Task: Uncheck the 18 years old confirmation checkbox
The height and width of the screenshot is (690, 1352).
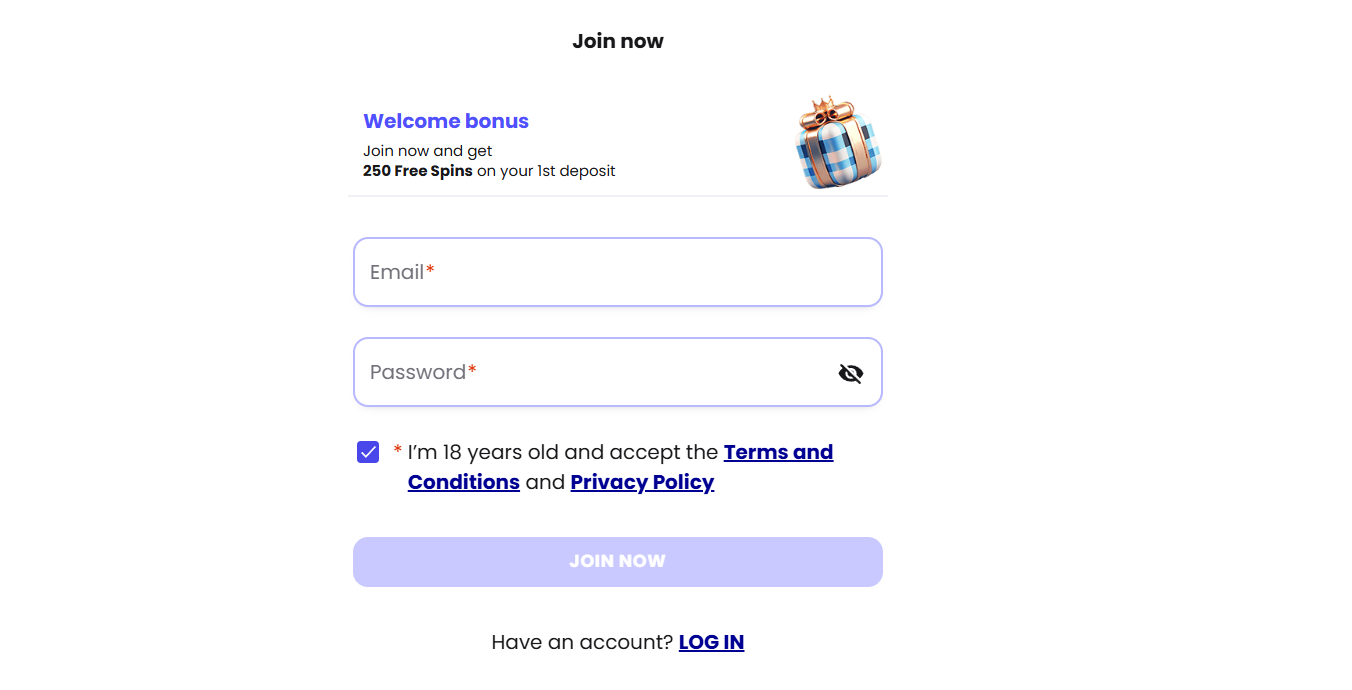Action: pos(368,451)
